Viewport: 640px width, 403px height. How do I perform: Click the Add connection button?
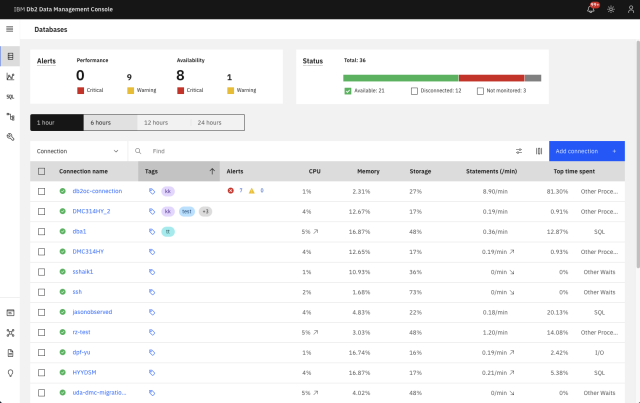586,151
